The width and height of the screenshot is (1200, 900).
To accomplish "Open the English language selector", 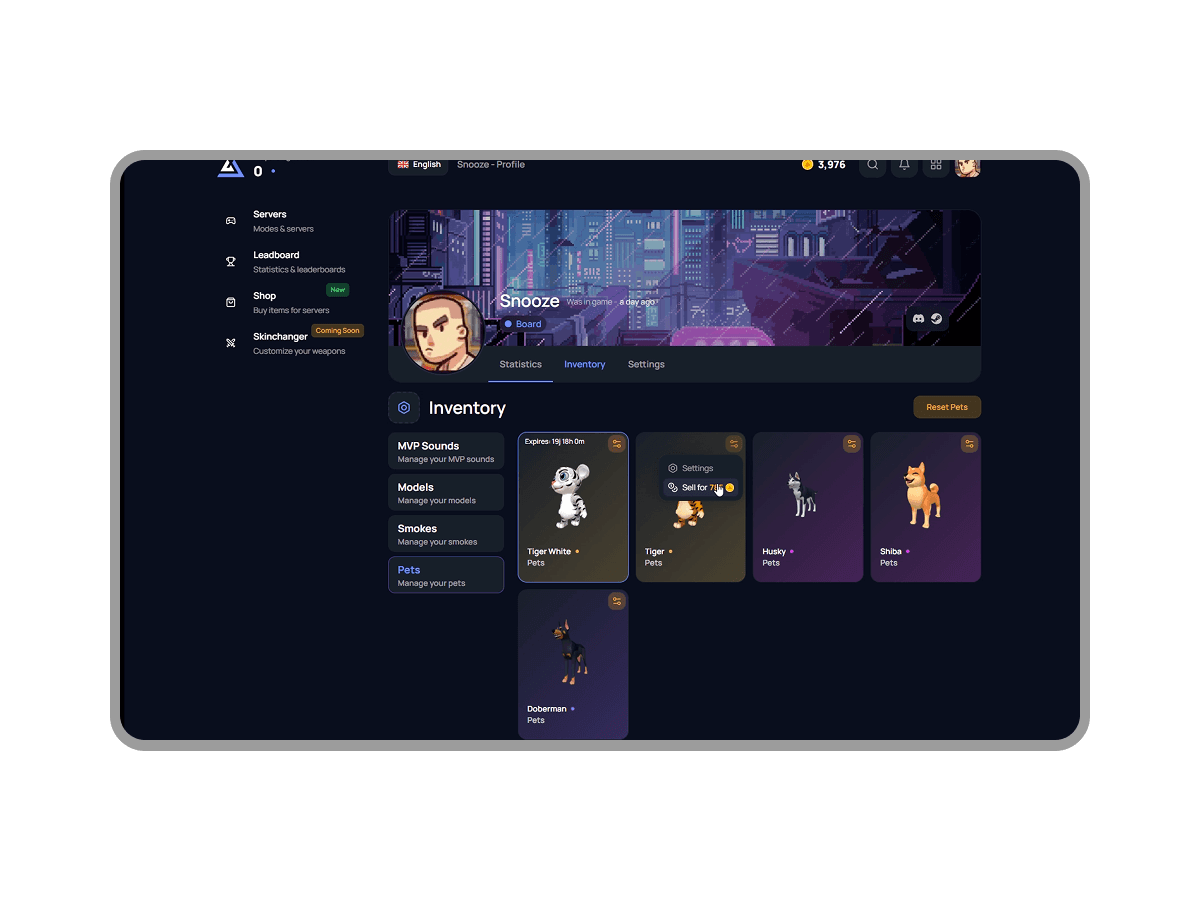I will coord(419,165).
